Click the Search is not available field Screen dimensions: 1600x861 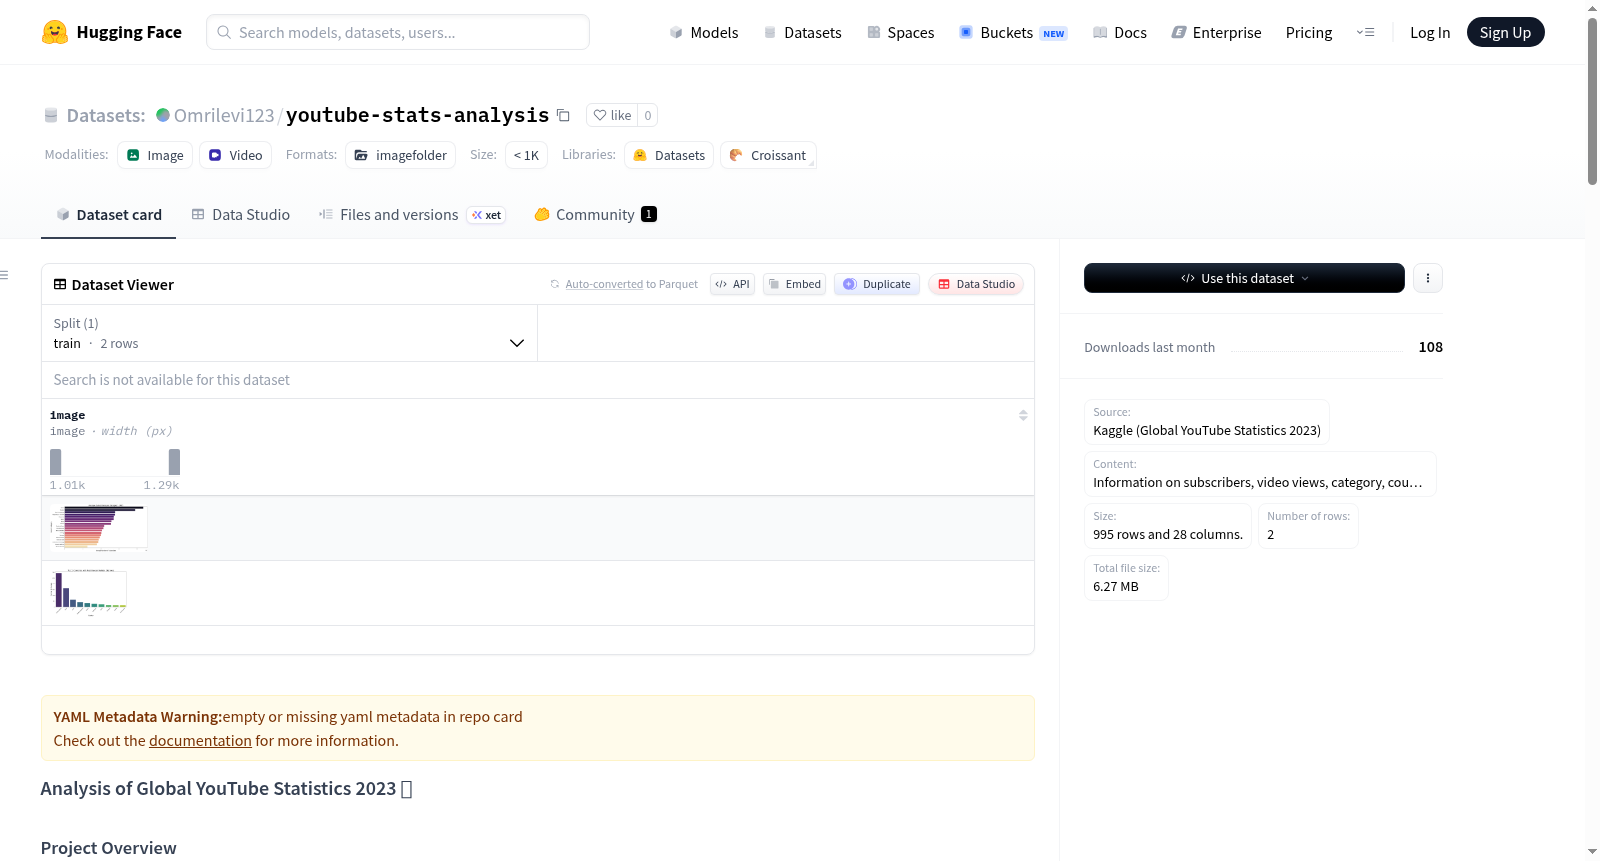pos(538,380)
